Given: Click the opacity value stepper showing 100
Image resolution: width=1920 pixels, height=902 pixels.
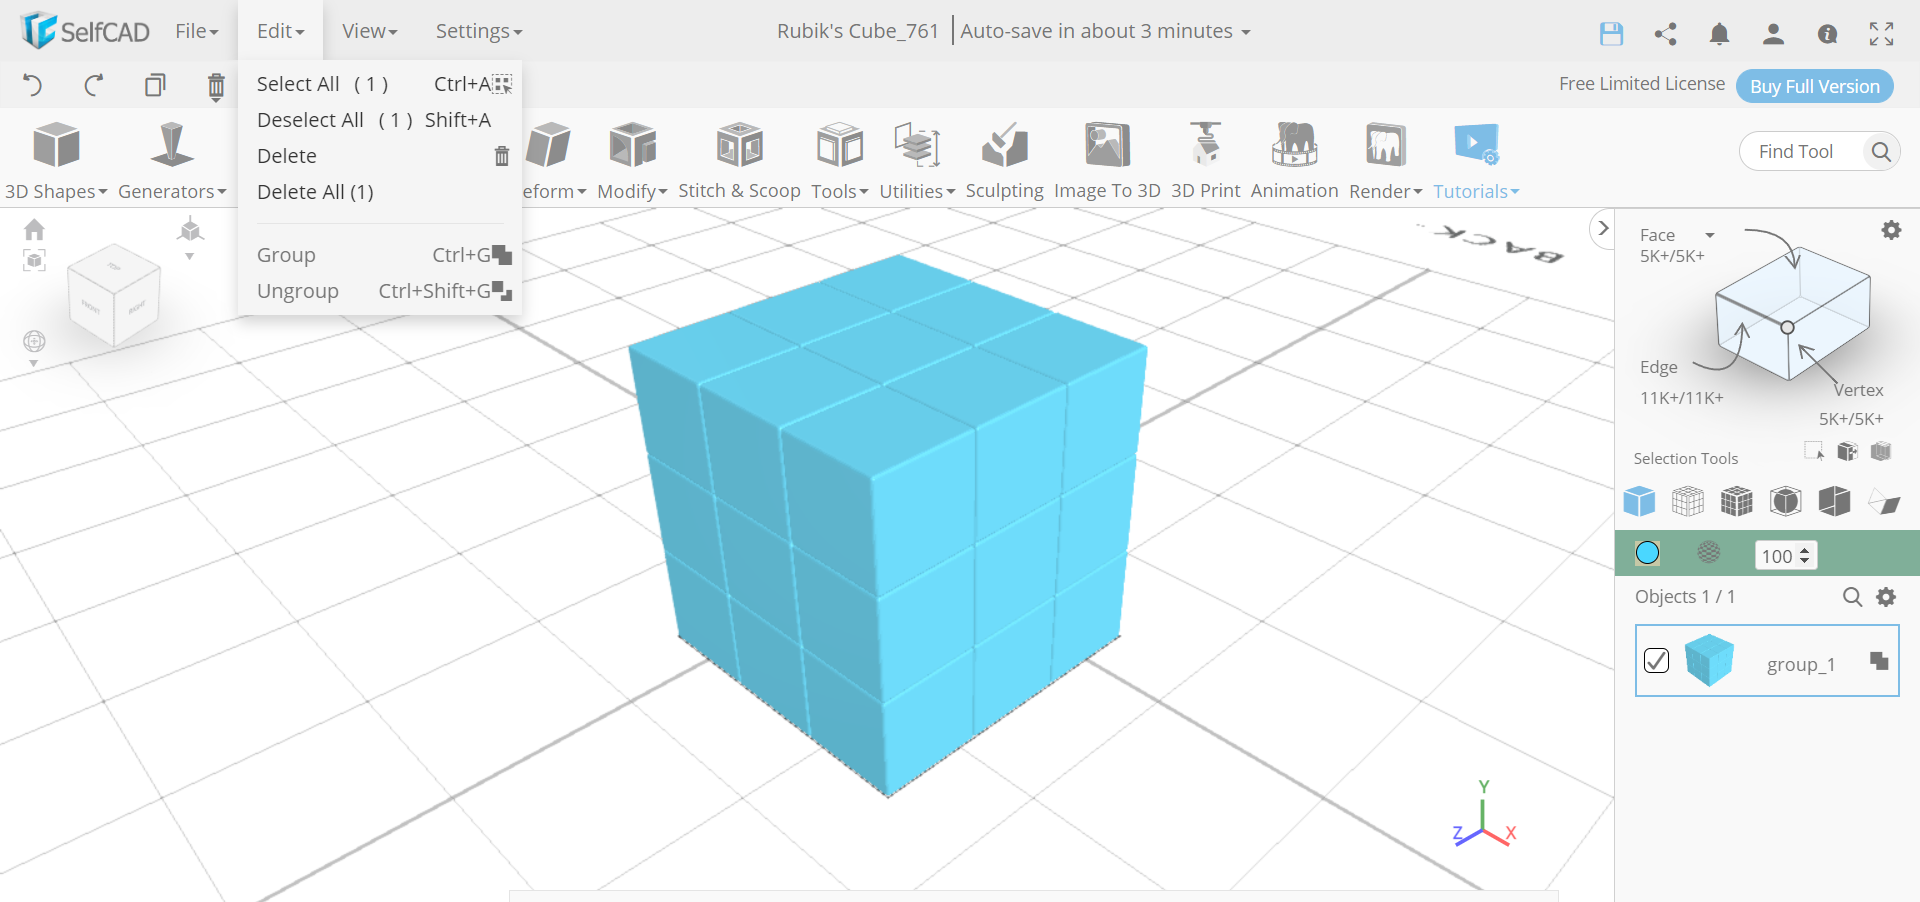Looking at the screenshot, I should coord(1786,556).
